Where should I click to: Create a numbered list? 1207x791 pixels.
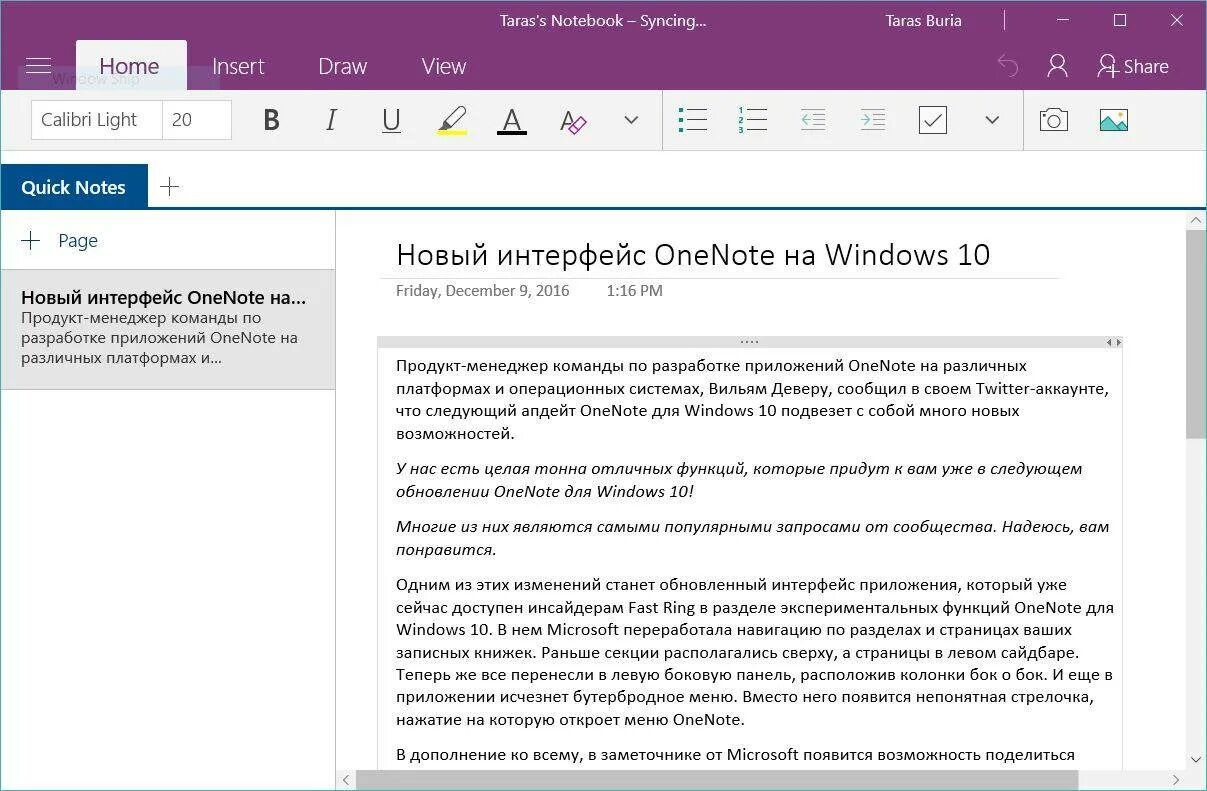[752, 120]
